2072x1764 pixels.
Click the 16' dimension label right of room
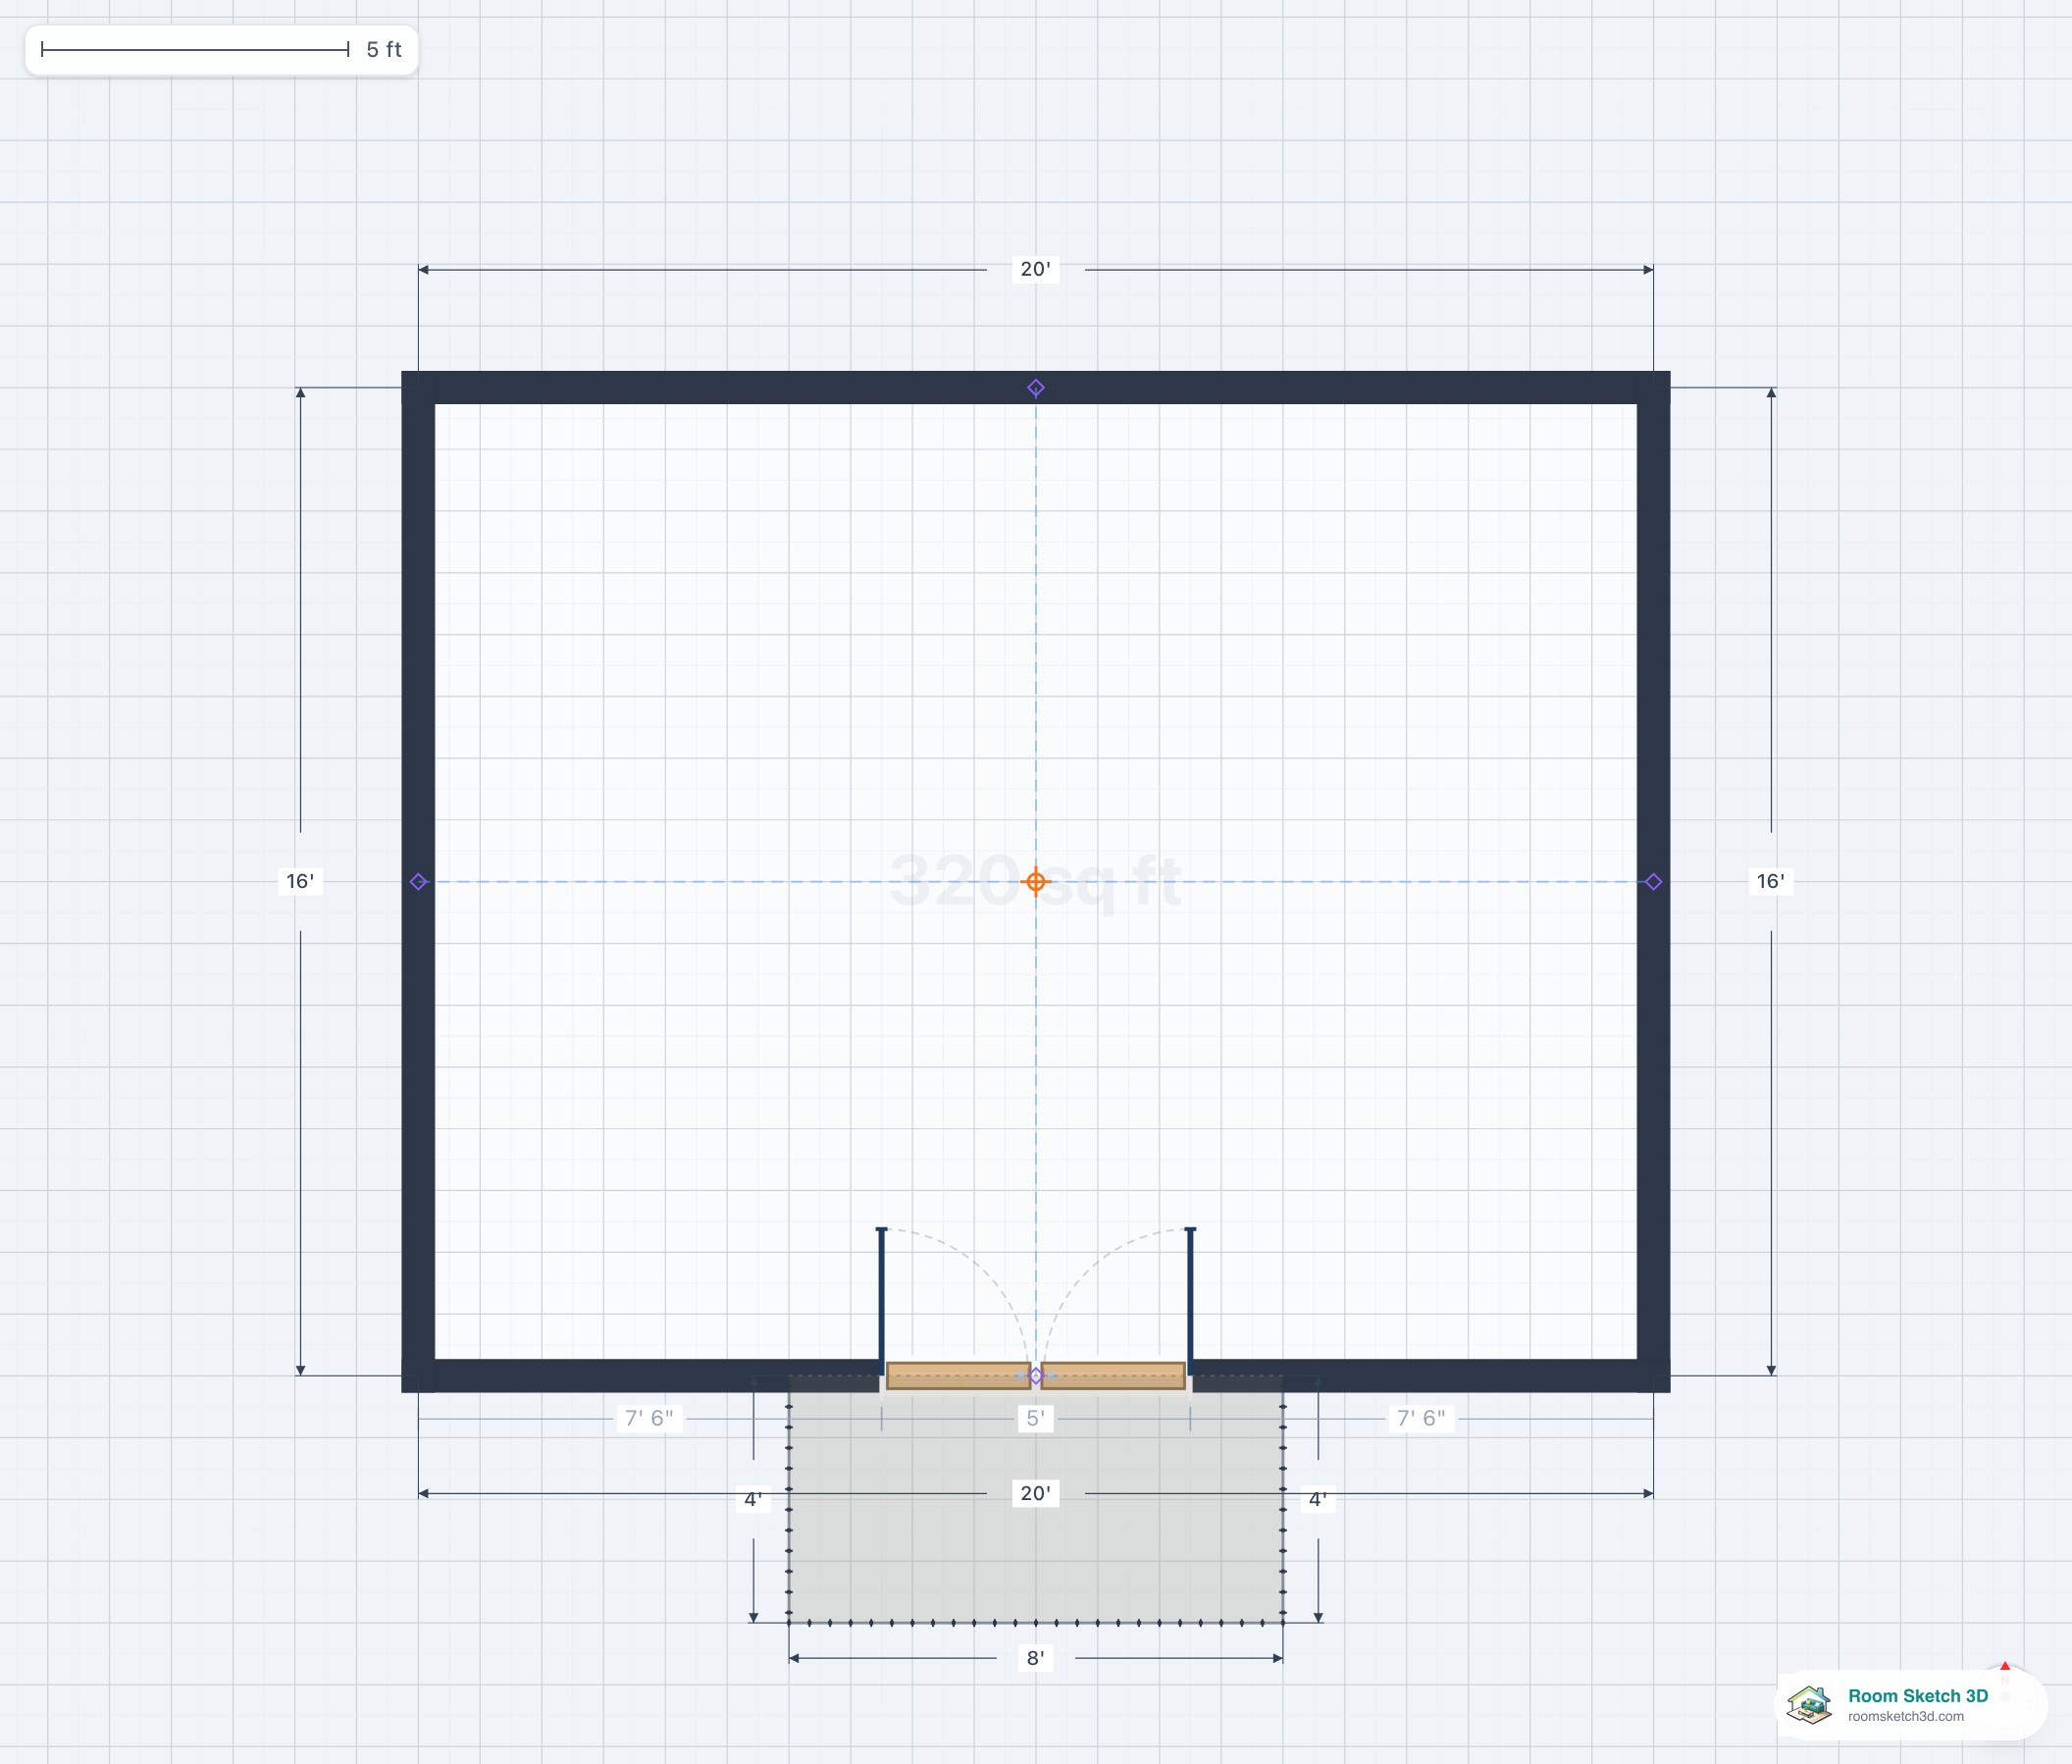(x=1771, y=881)
